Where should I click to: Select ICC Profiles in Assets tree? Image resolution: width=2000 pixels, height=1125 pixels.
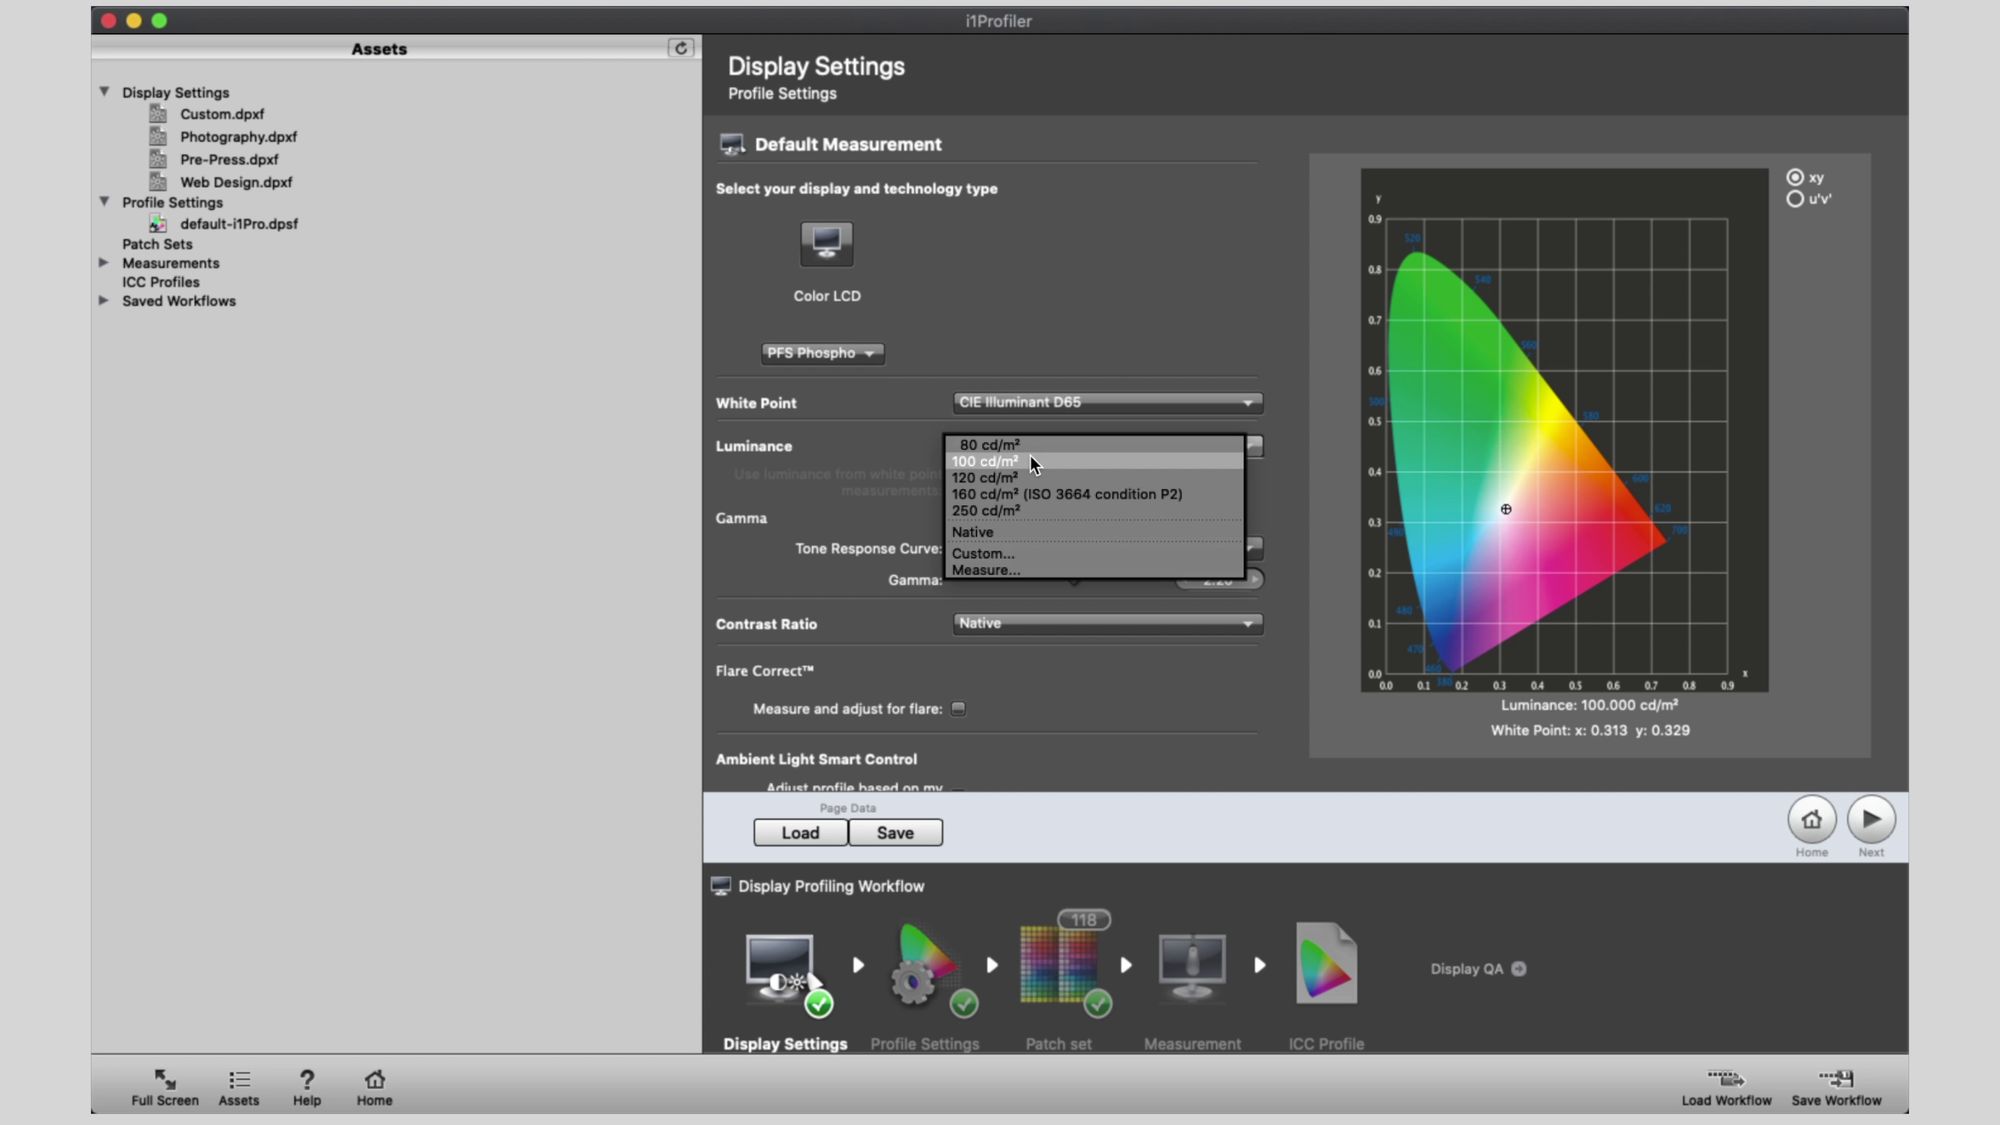click(x=161, y=282)
